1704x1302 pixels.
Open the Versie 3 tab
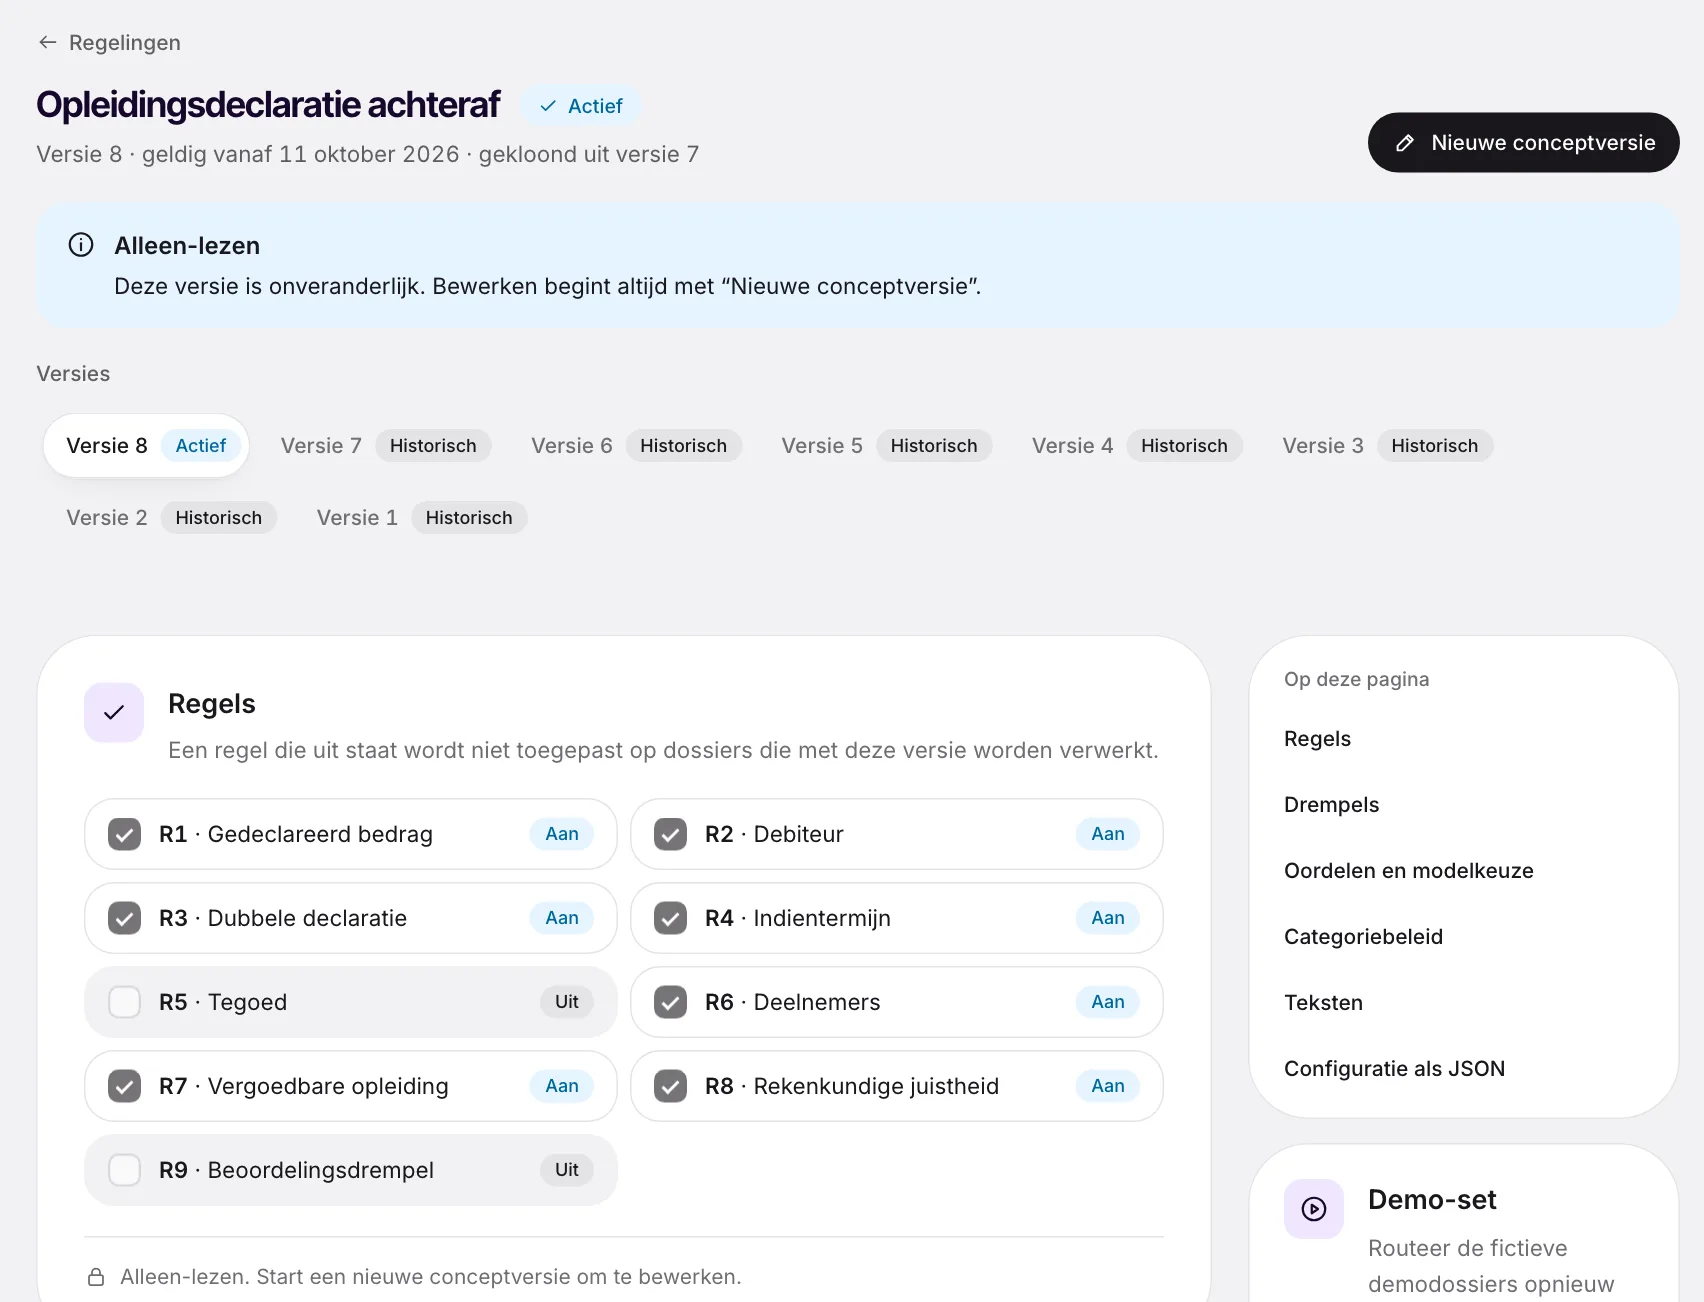[x=1387, y=446]
